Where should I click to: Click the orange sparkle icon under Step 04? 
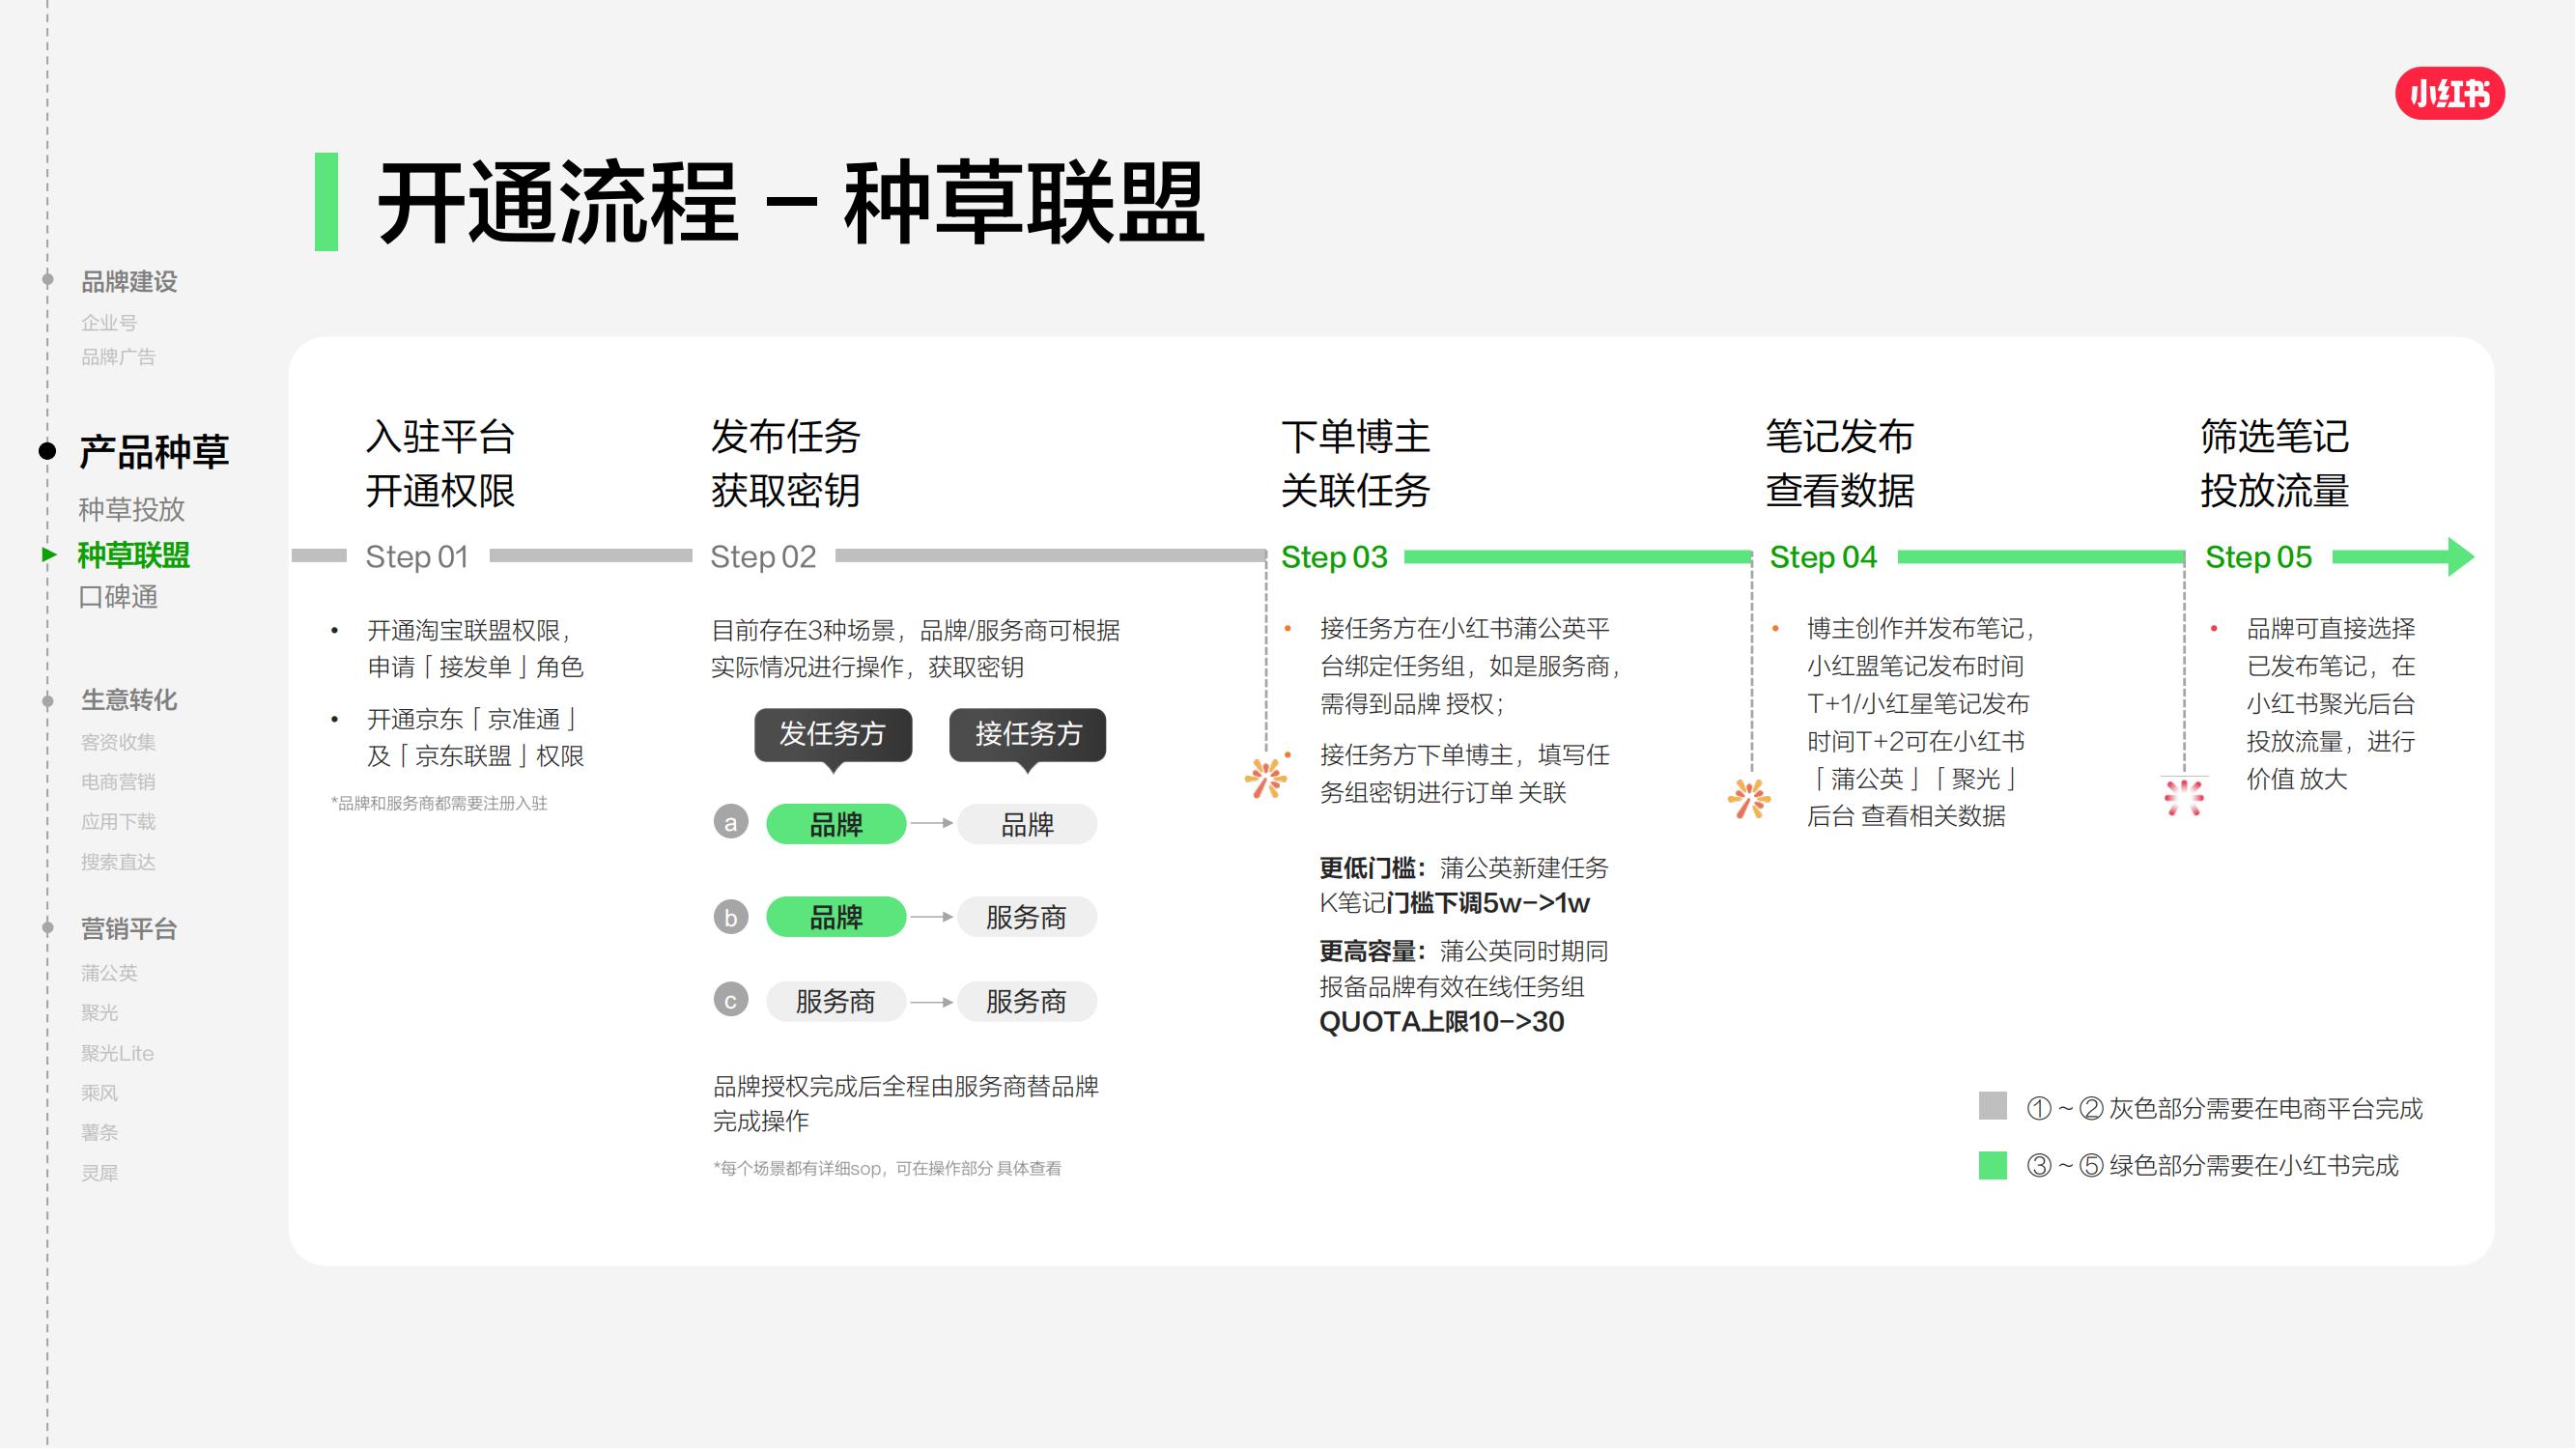tap(1749, 799)
